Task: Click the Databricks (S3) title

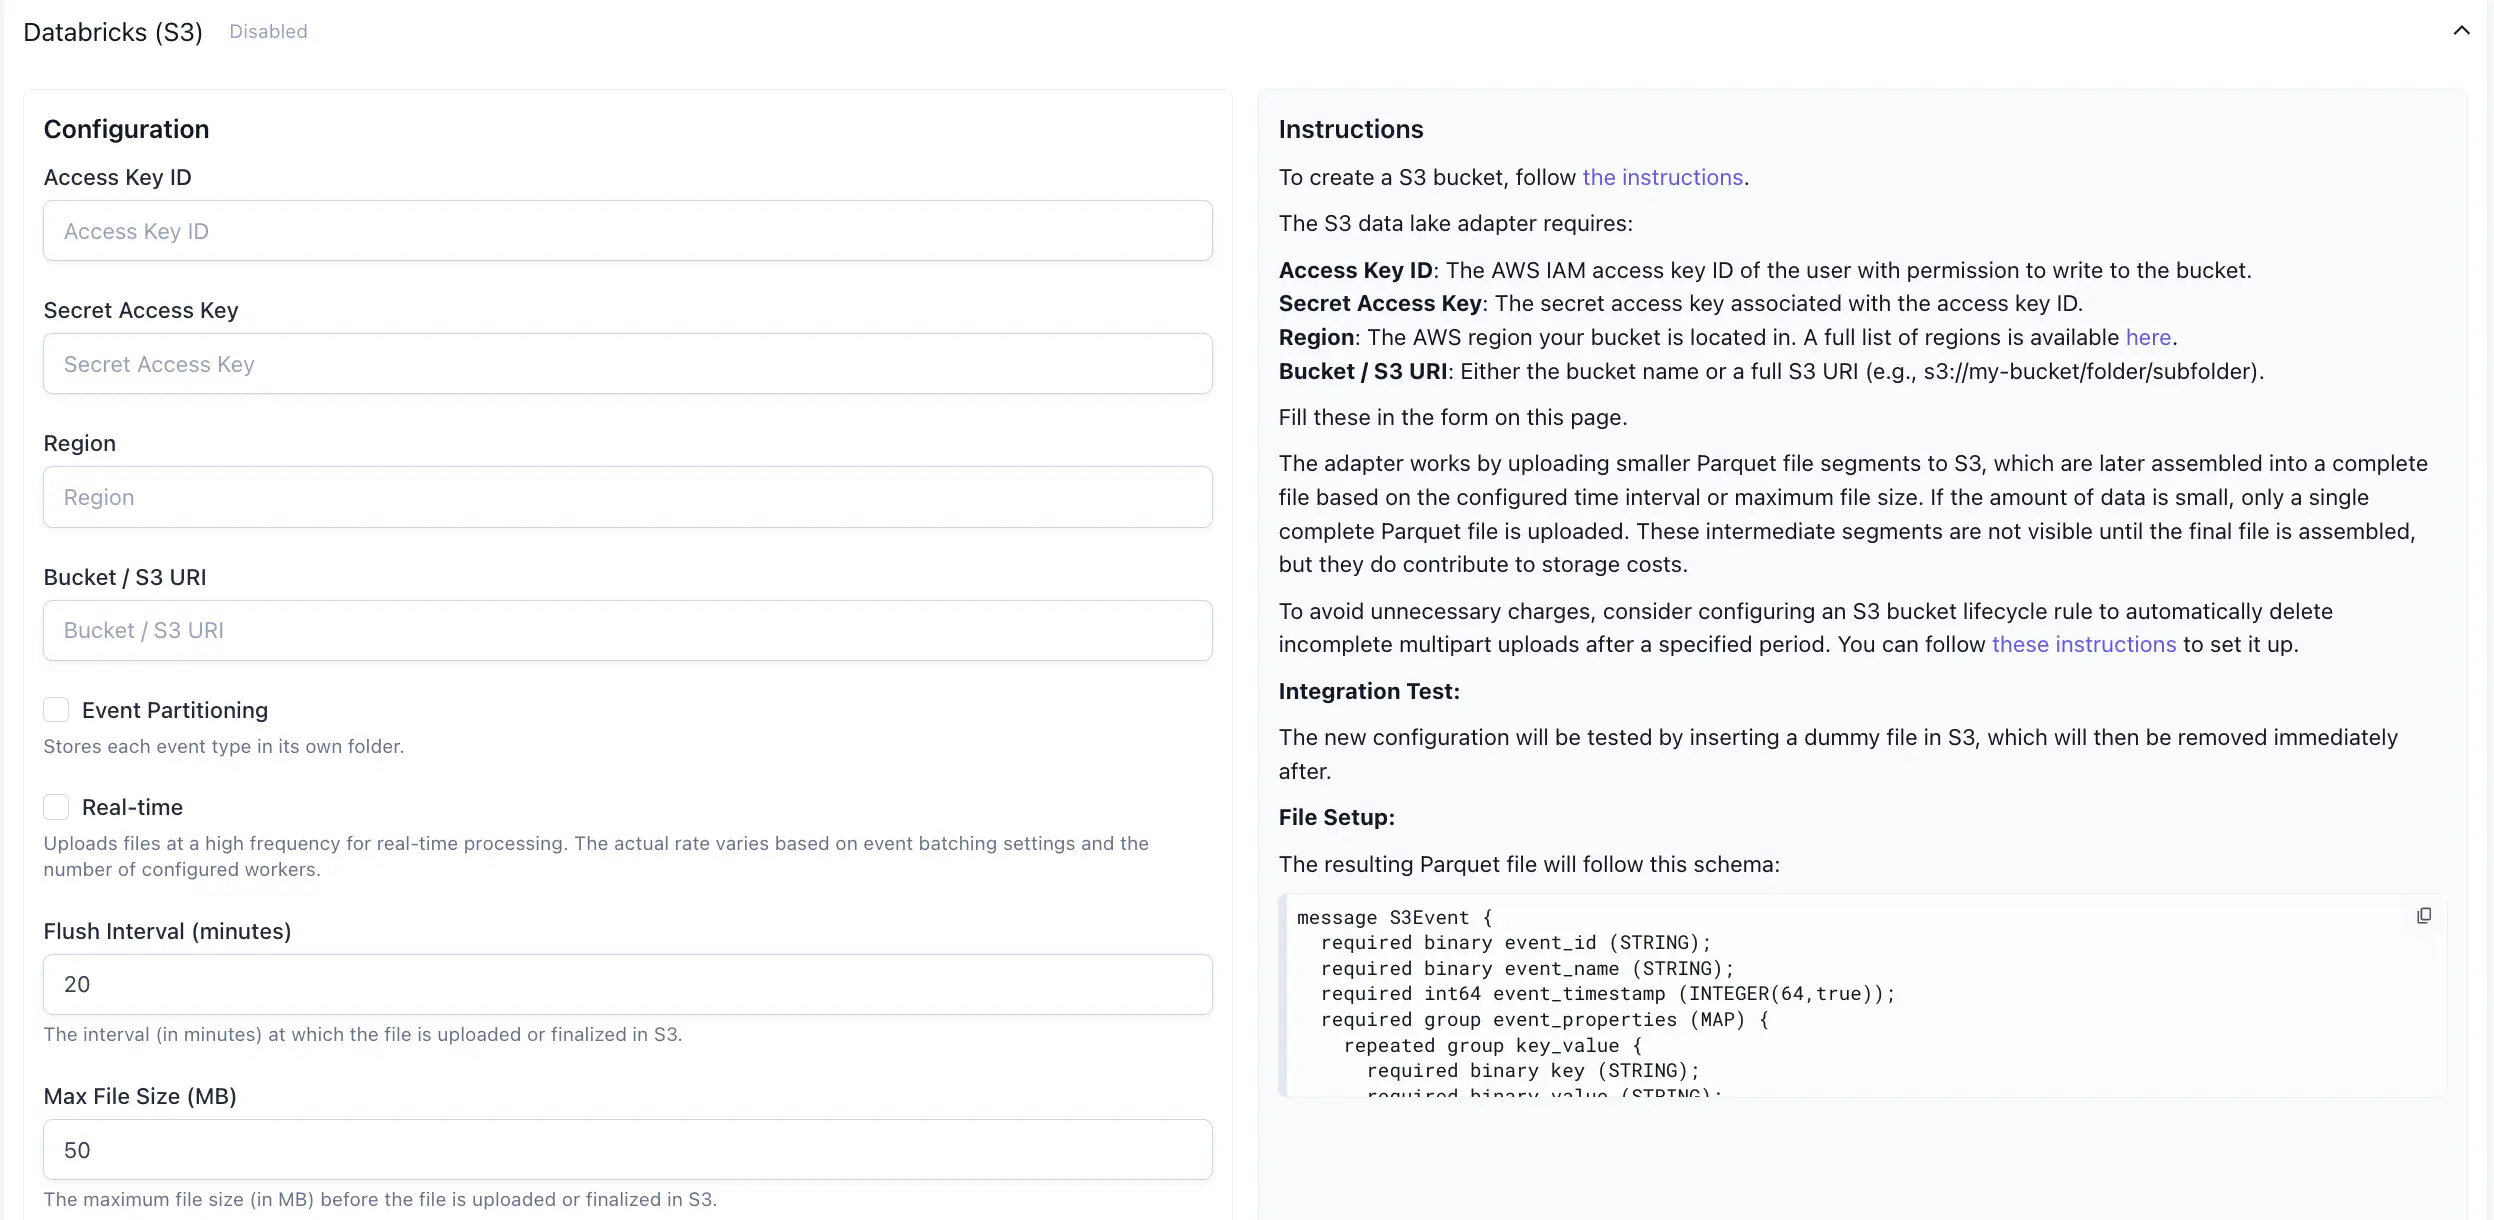Action: coord(112,31)
